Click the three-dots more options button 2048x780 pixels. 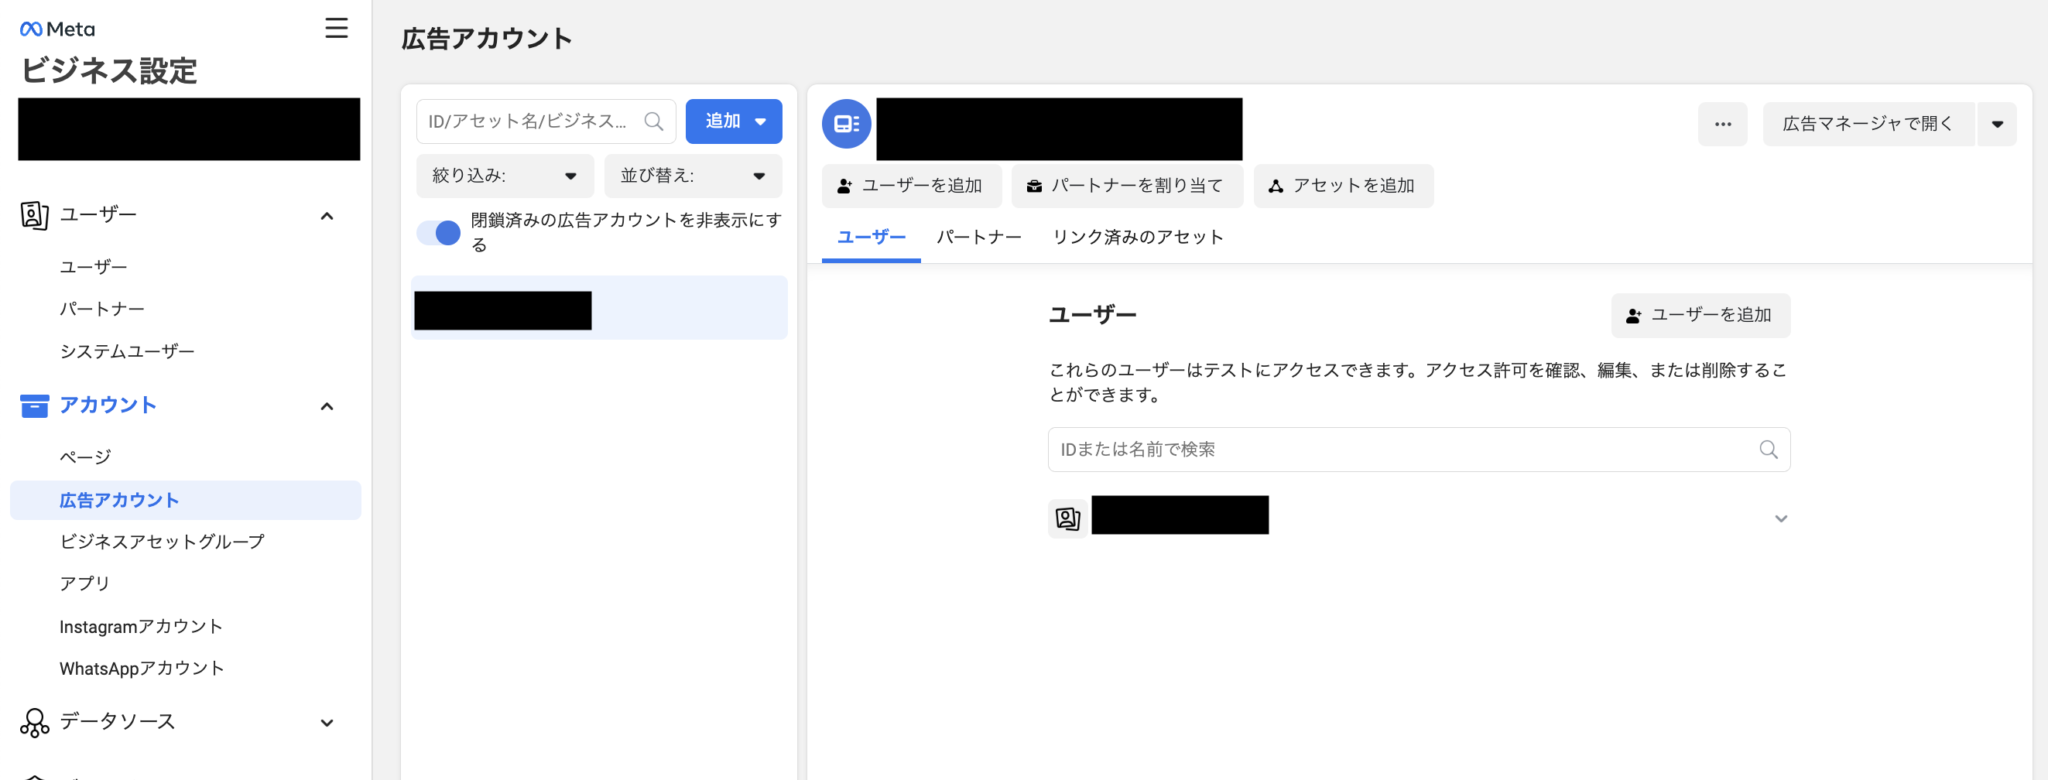(x=1722, y=124)
